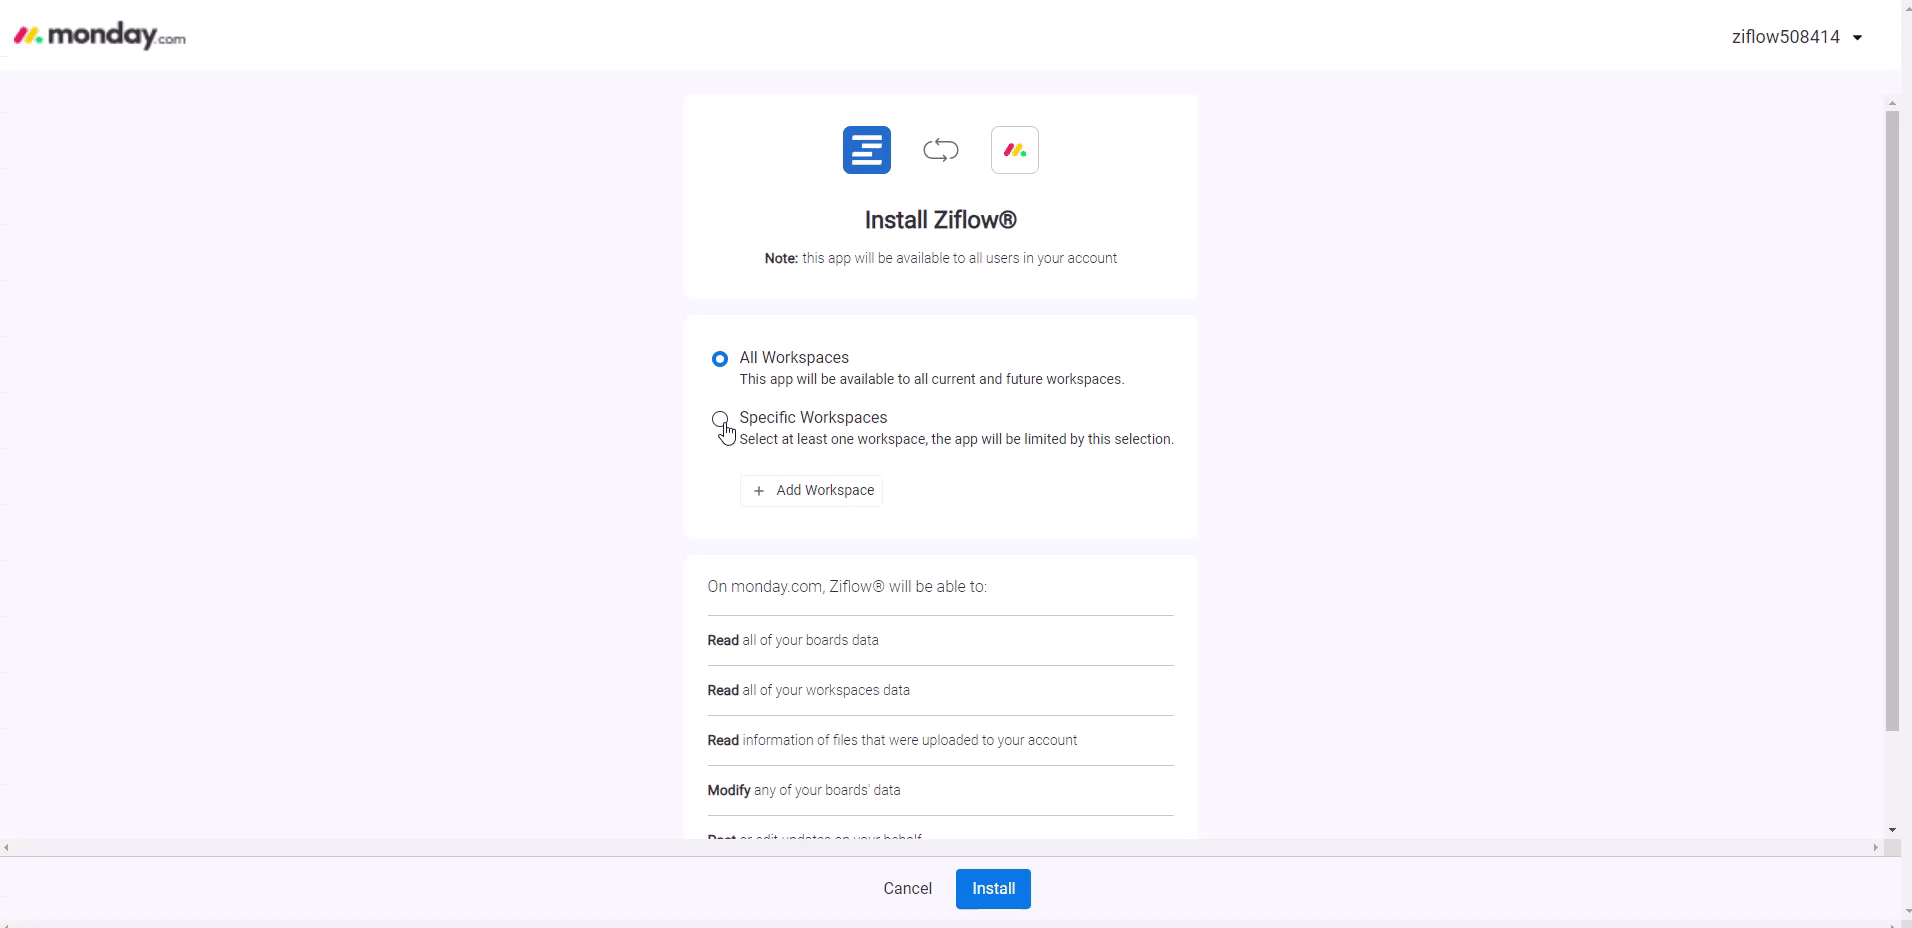Click the vertical scrollbar down arrow
Viewport: 1912px width, 928px height.
(1892, 830)
